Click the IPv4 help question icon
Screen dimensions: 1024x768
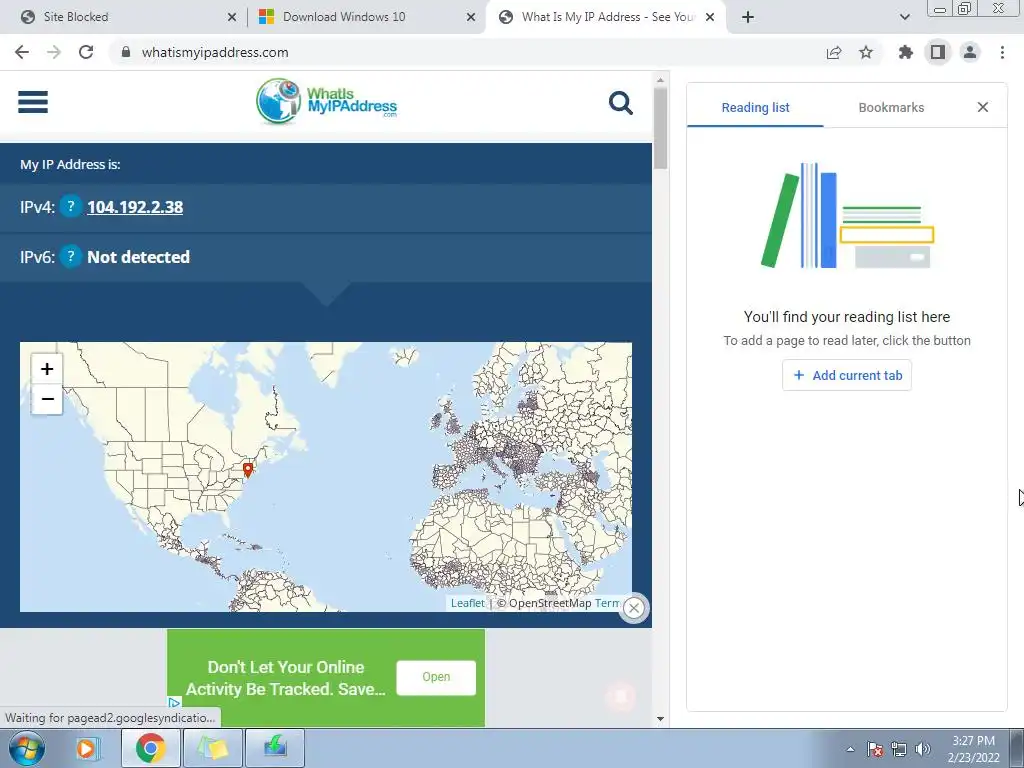[x=71, y=206]
